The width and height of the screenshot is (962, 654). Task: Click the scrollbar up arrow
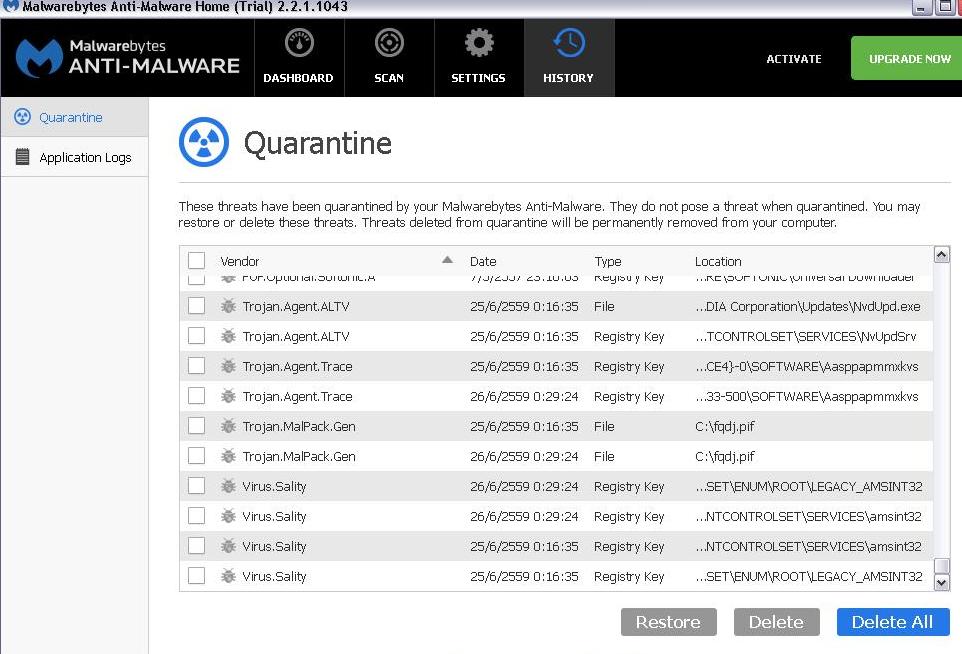(x=942, y=254)
